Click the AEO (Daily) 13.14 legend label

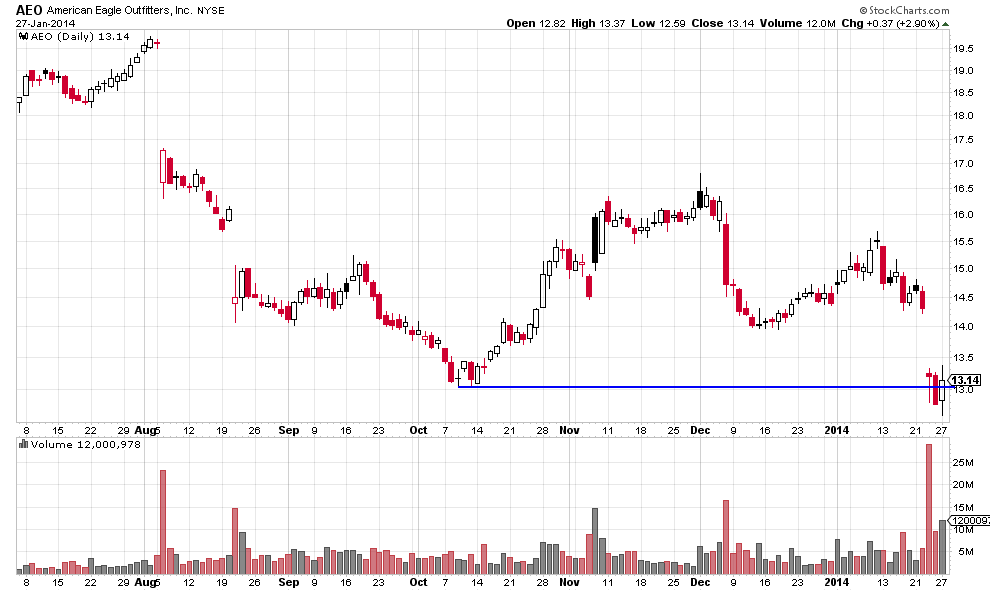(80, 37)
